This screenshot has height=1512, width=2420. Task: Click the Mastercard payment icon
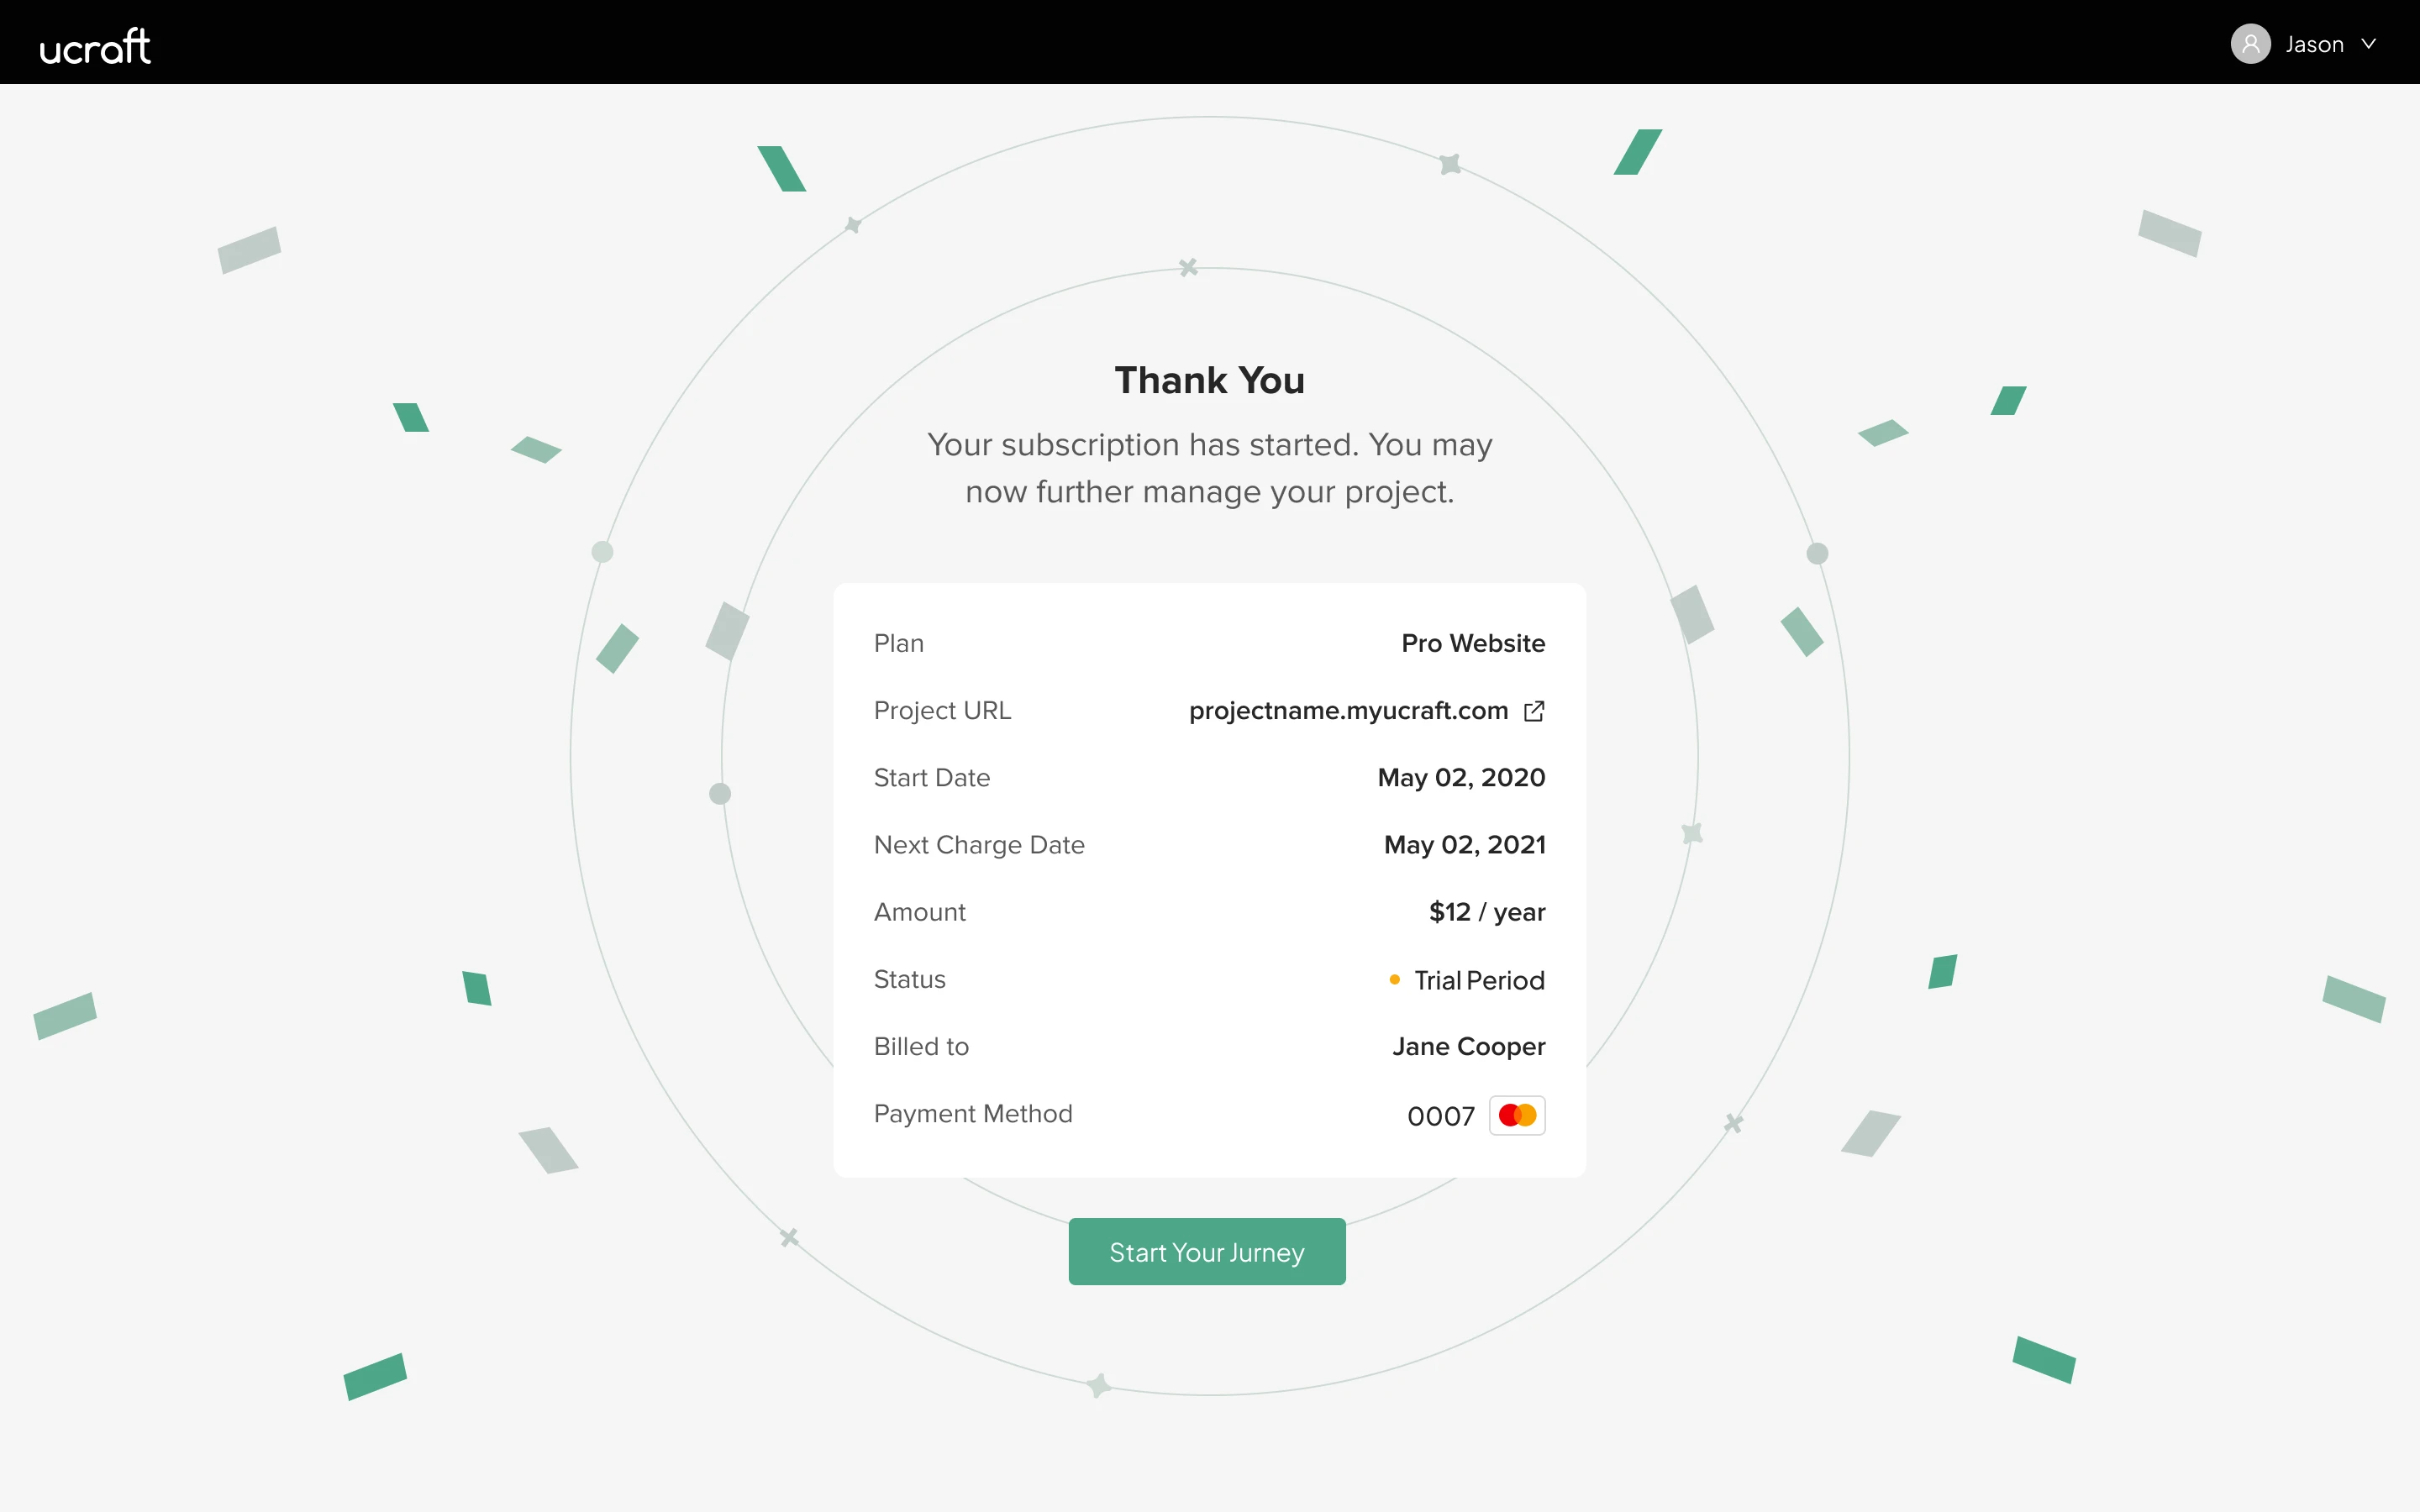1517,1115
